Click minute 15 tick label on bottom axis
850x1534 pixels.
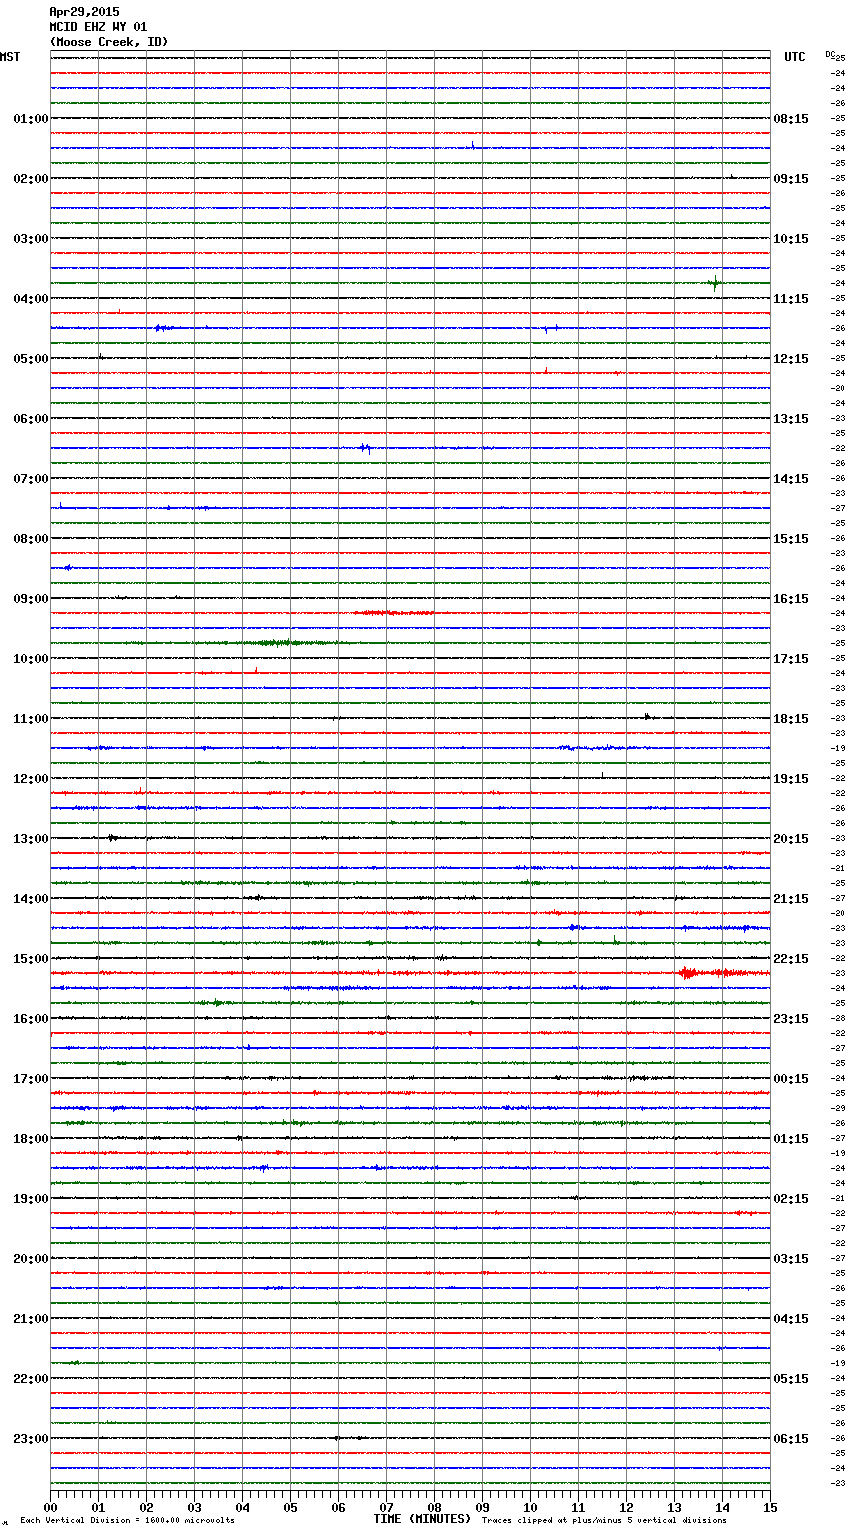click(x=770, y=1507)
